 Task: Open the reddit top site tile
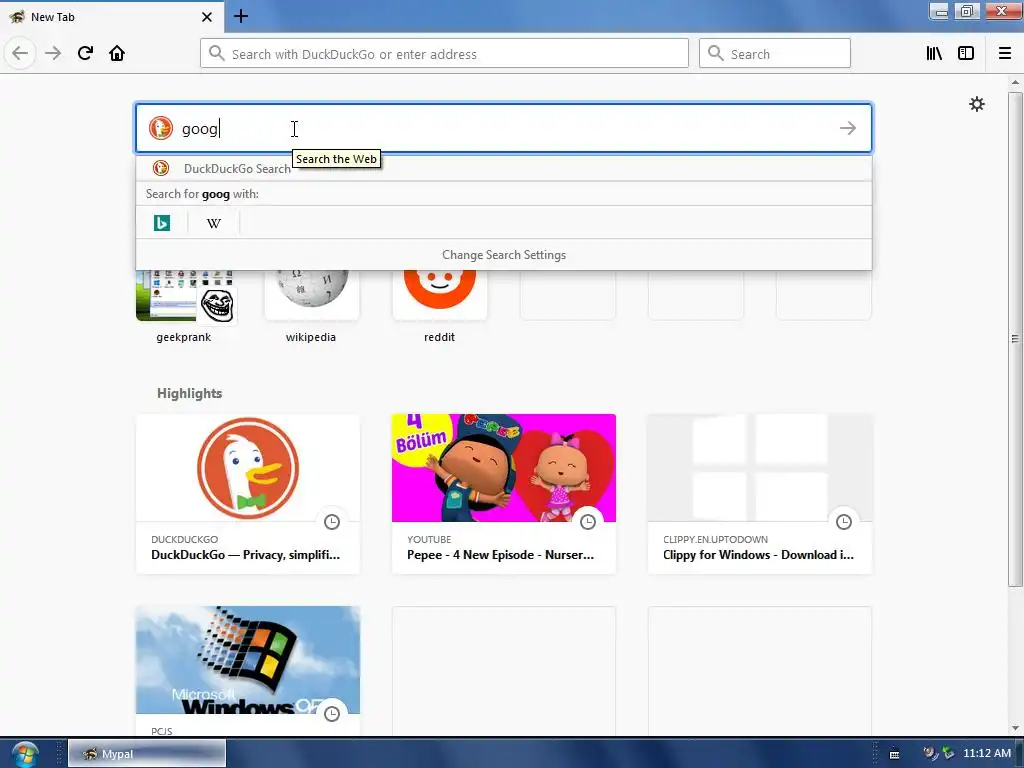tap(440, 296)
